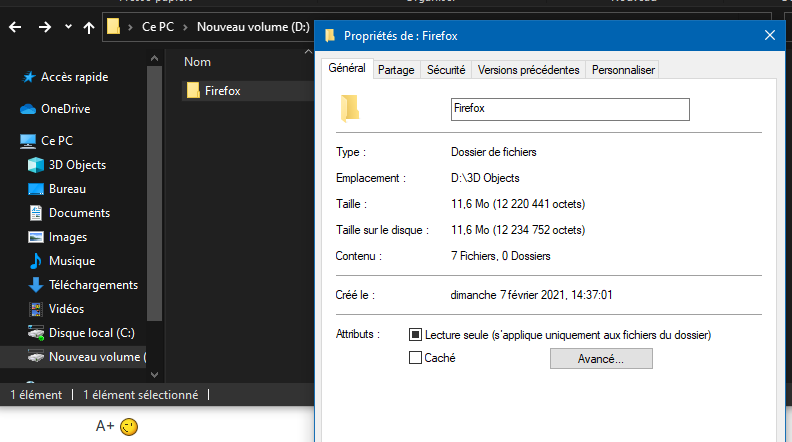Open the Disque local (C:) drive icon
Image resolution: width=792 pixels, height=442 pixels.
[x=36, y=333]
